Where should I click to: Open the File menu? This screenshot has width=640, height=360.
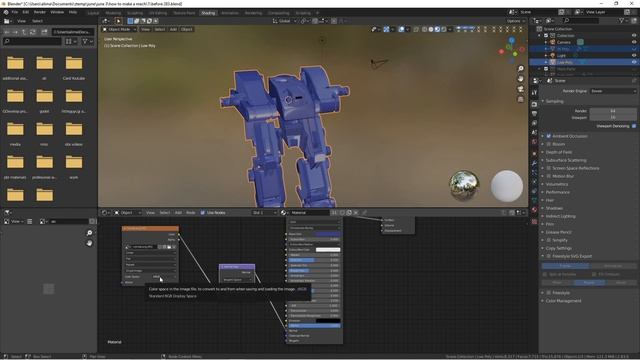click(x=15, y=12)
